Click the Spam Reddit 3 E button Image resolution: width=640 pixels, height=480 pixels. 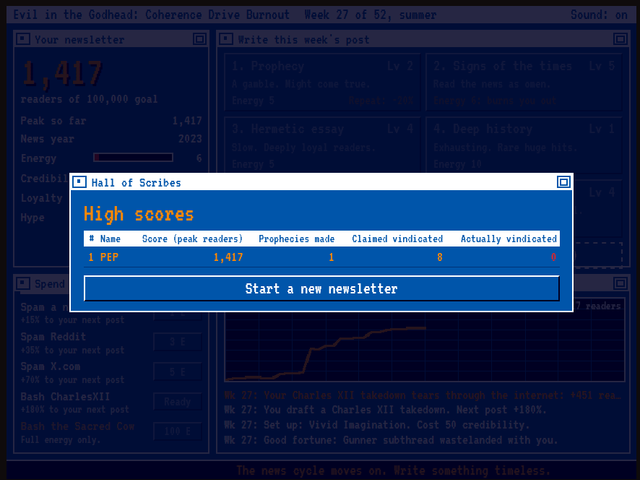point(178,342)
